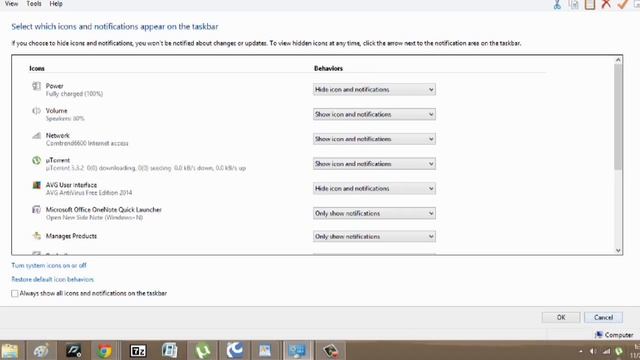640x360 pixels.
Task: Click the list scrollbar up arrow
Action: coord(618,60)
